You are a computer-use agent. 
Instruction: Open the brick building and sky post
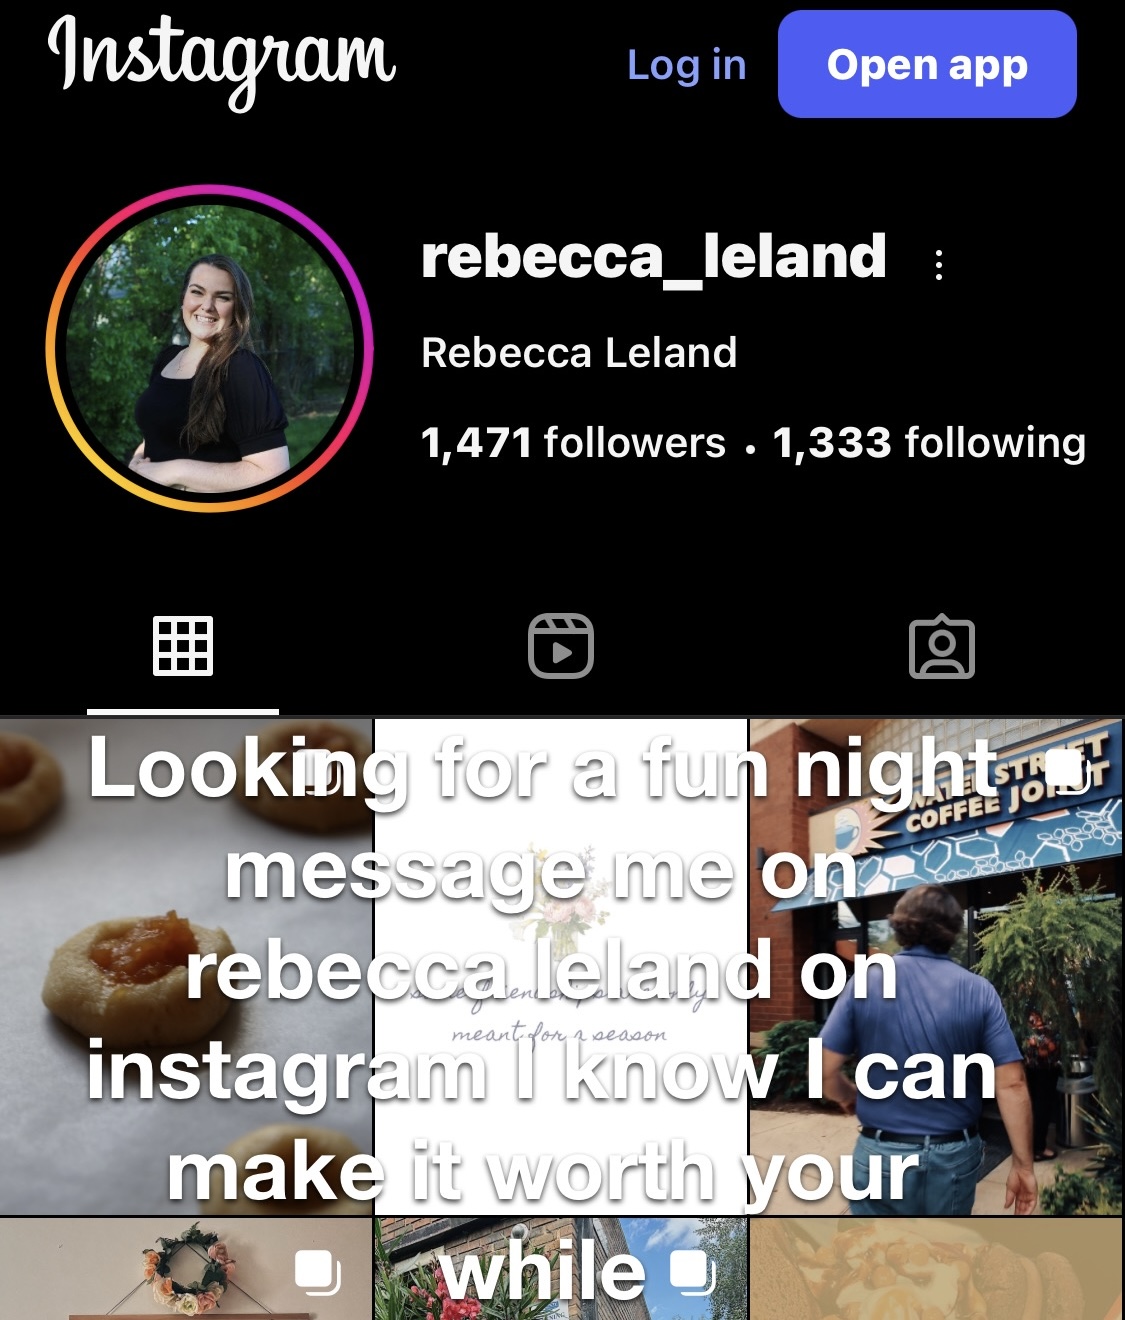pyautogui.click(x=561, y=1269)
